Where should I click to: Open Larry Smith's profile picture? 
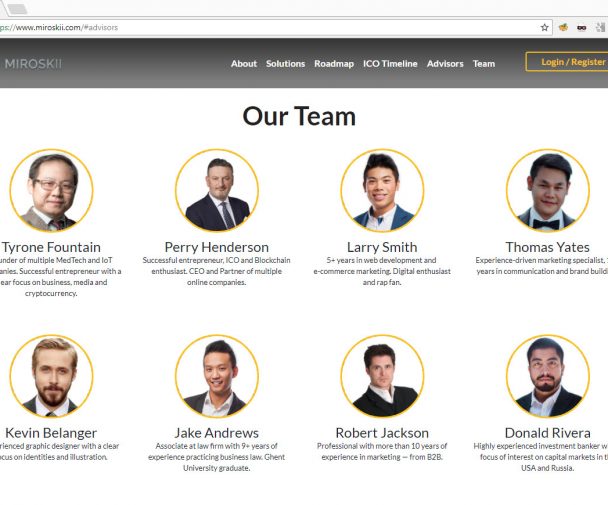click(382, 190)
